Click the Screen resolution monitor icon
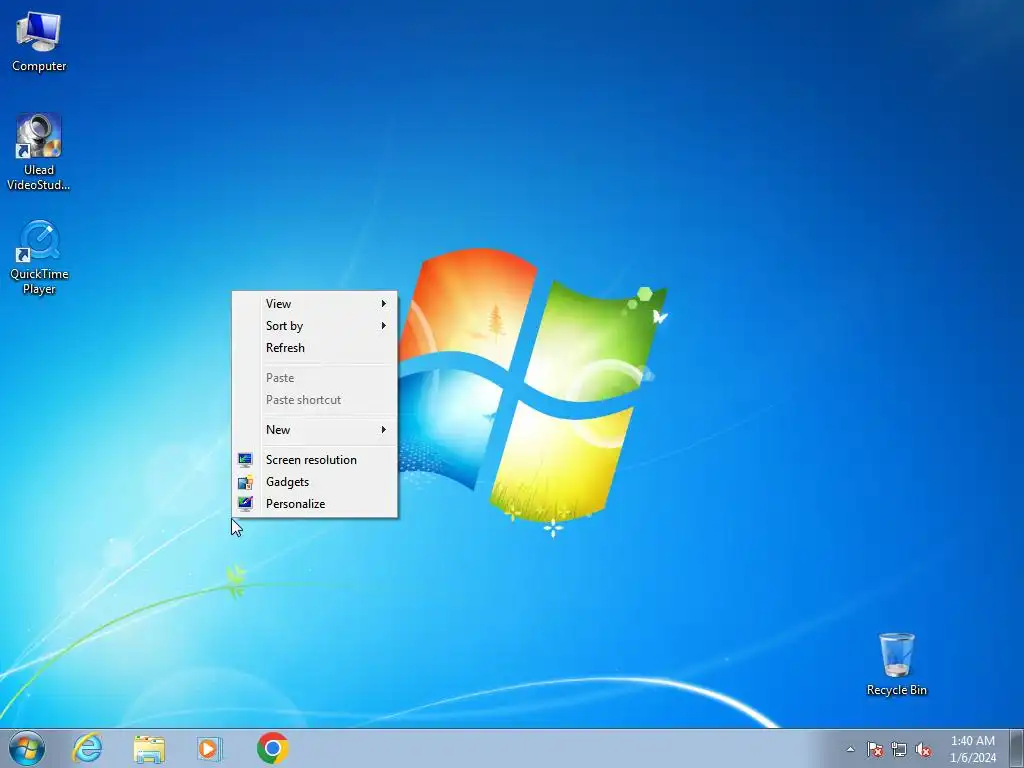Image resolution: width=1024 pixels, height=768 pixels. coord(245,460)
